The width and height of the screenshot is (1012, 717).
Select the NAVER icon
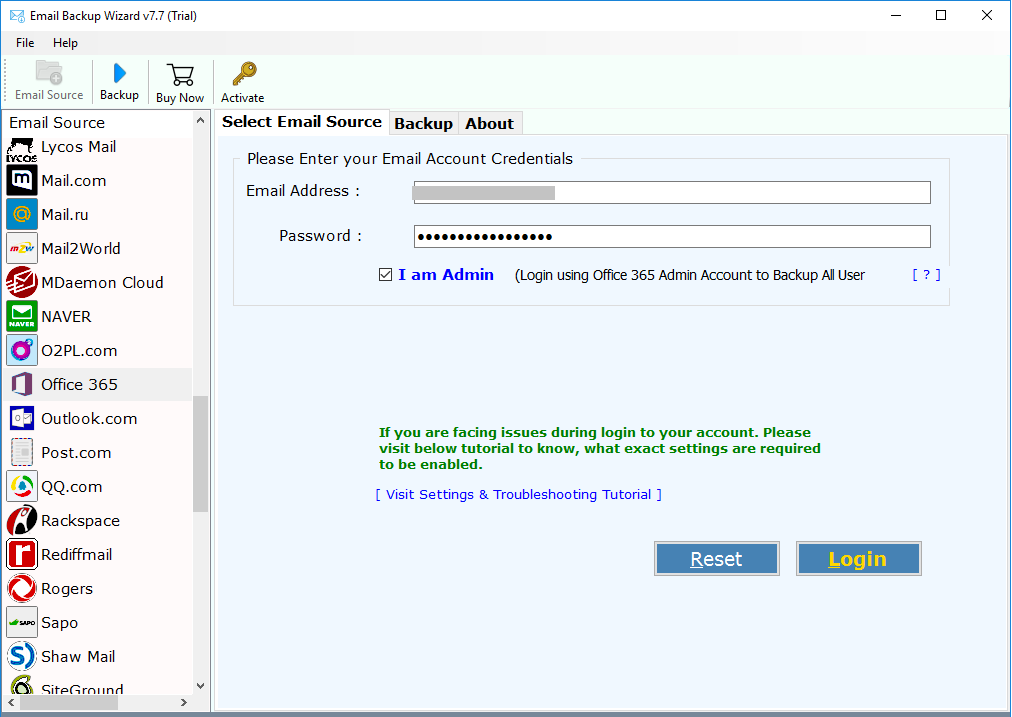22,316
